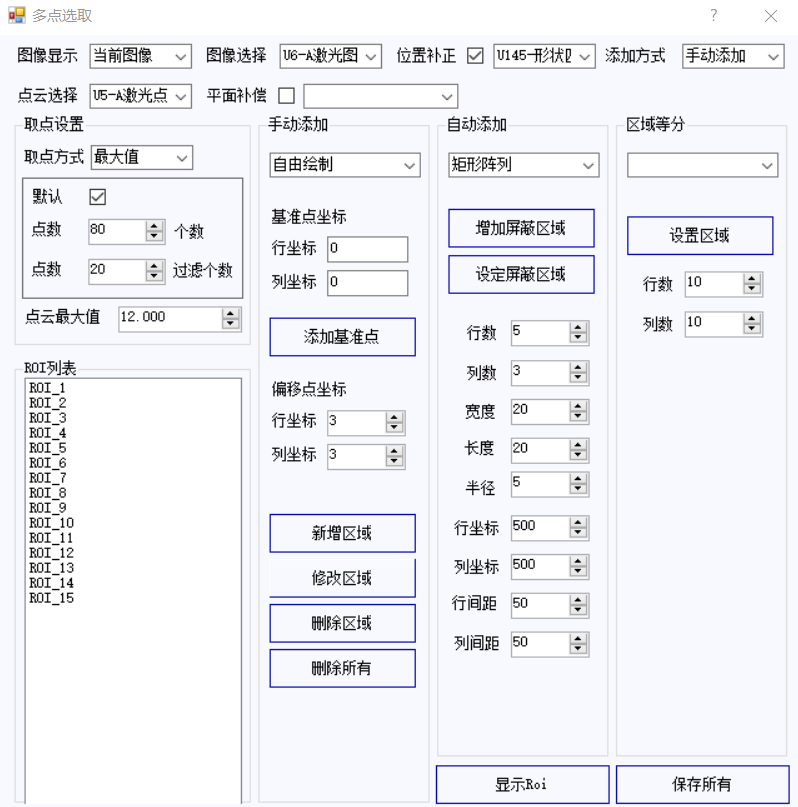
Task: Click the app icon in title bar
Action: click(16, 16)
